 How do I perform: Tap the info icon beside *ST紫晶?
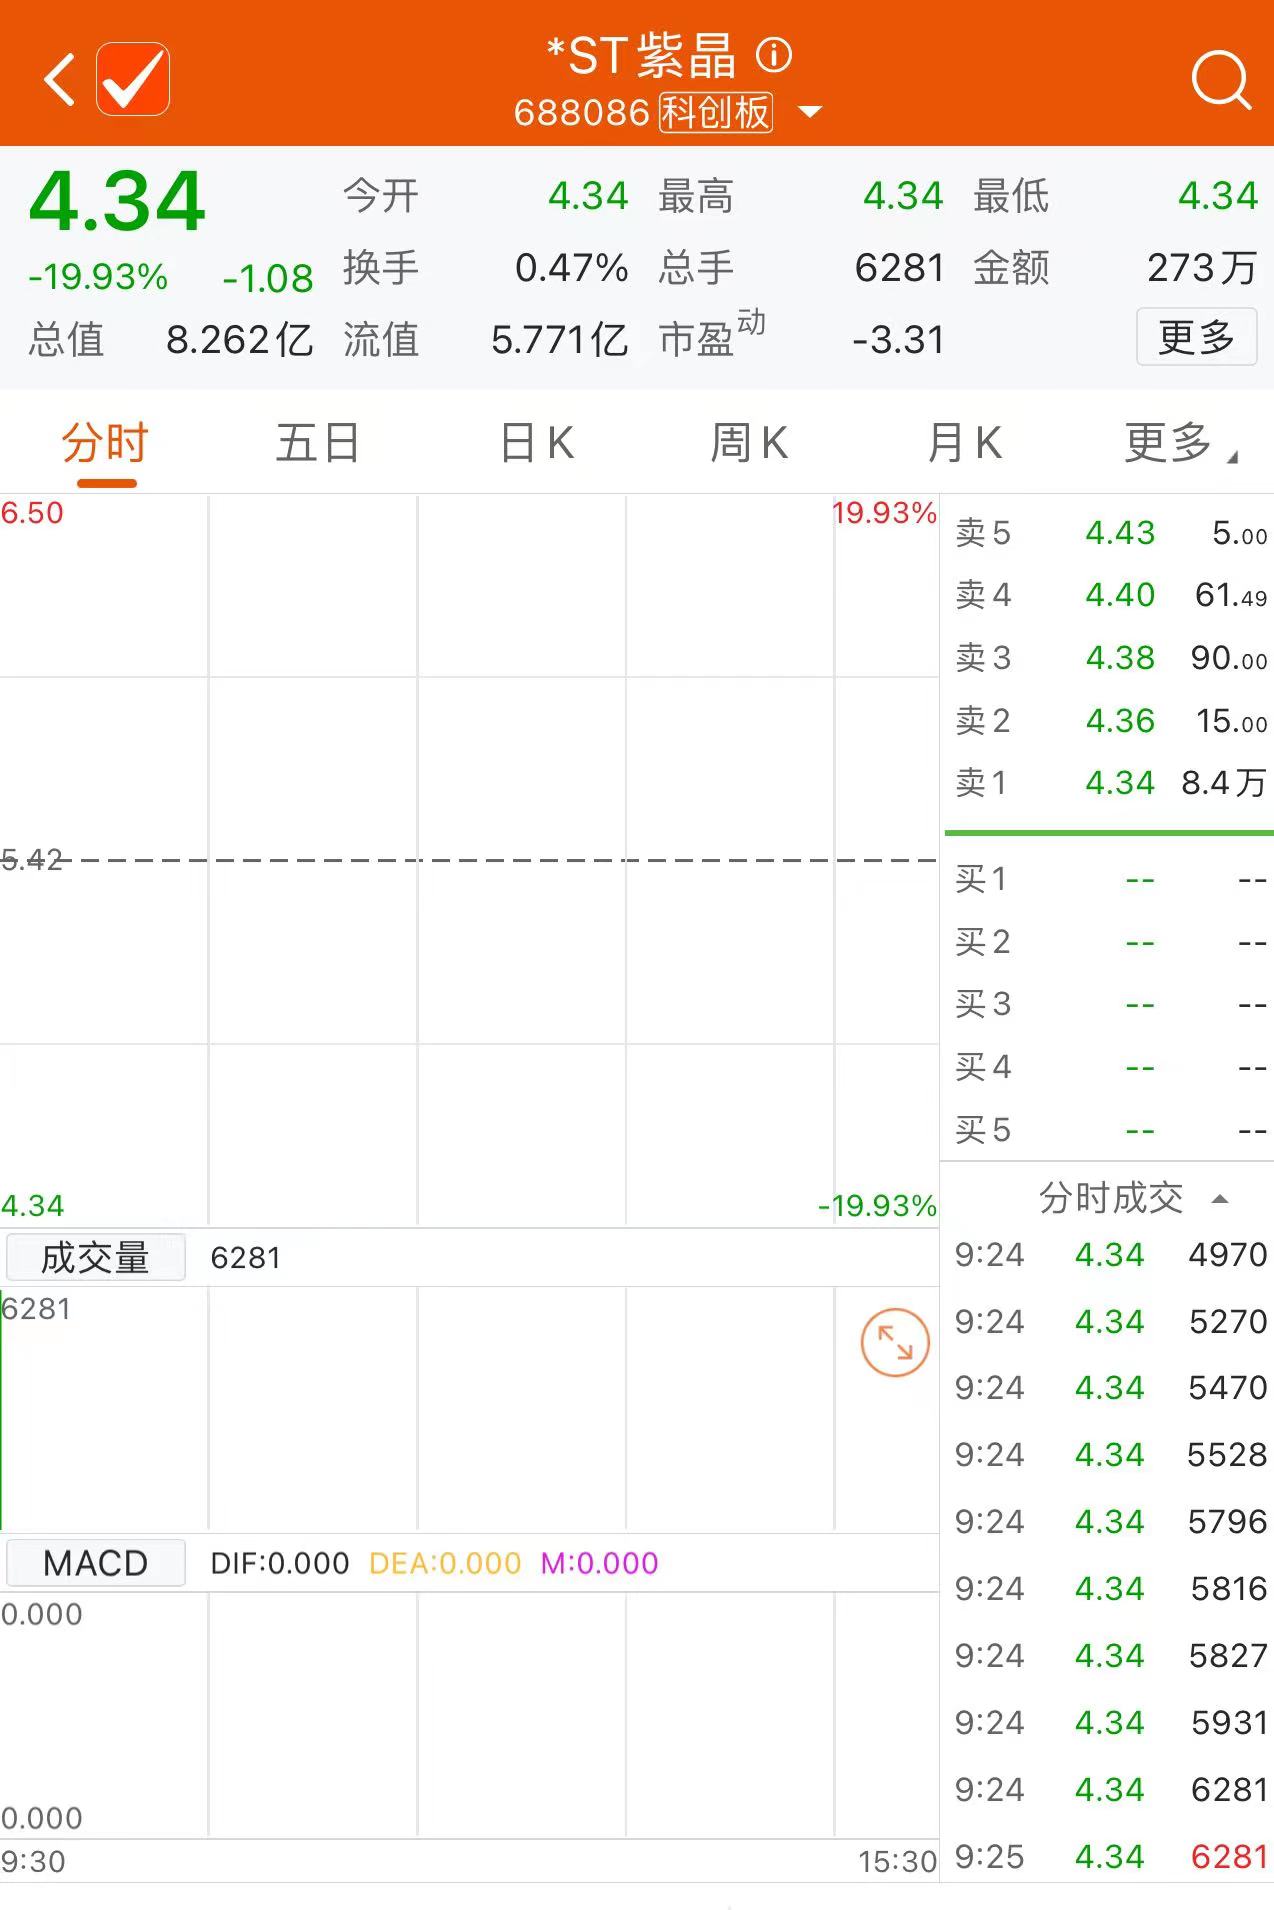pos(774,55)
